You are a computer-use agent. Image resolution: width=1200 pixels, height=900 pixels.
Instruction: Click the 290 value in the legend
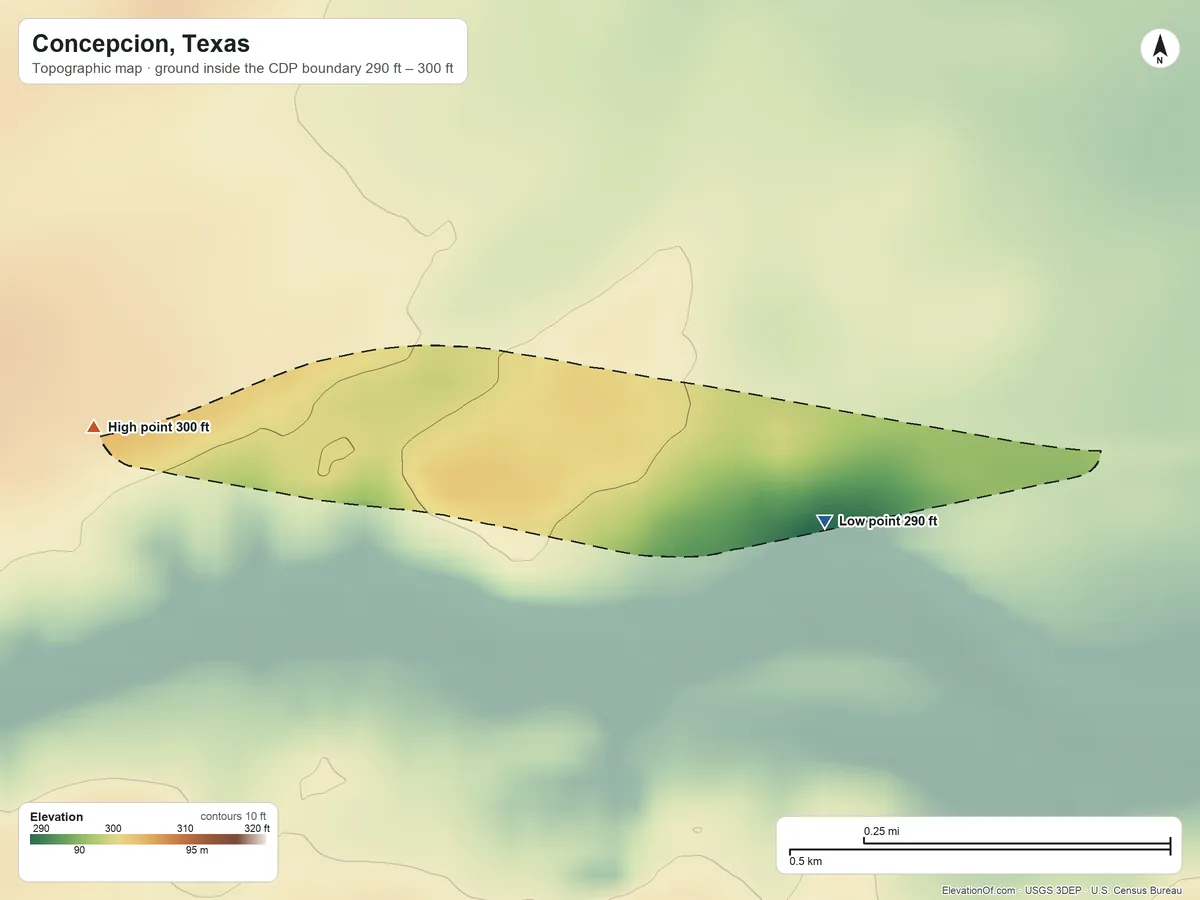click(x=41, y=828)
